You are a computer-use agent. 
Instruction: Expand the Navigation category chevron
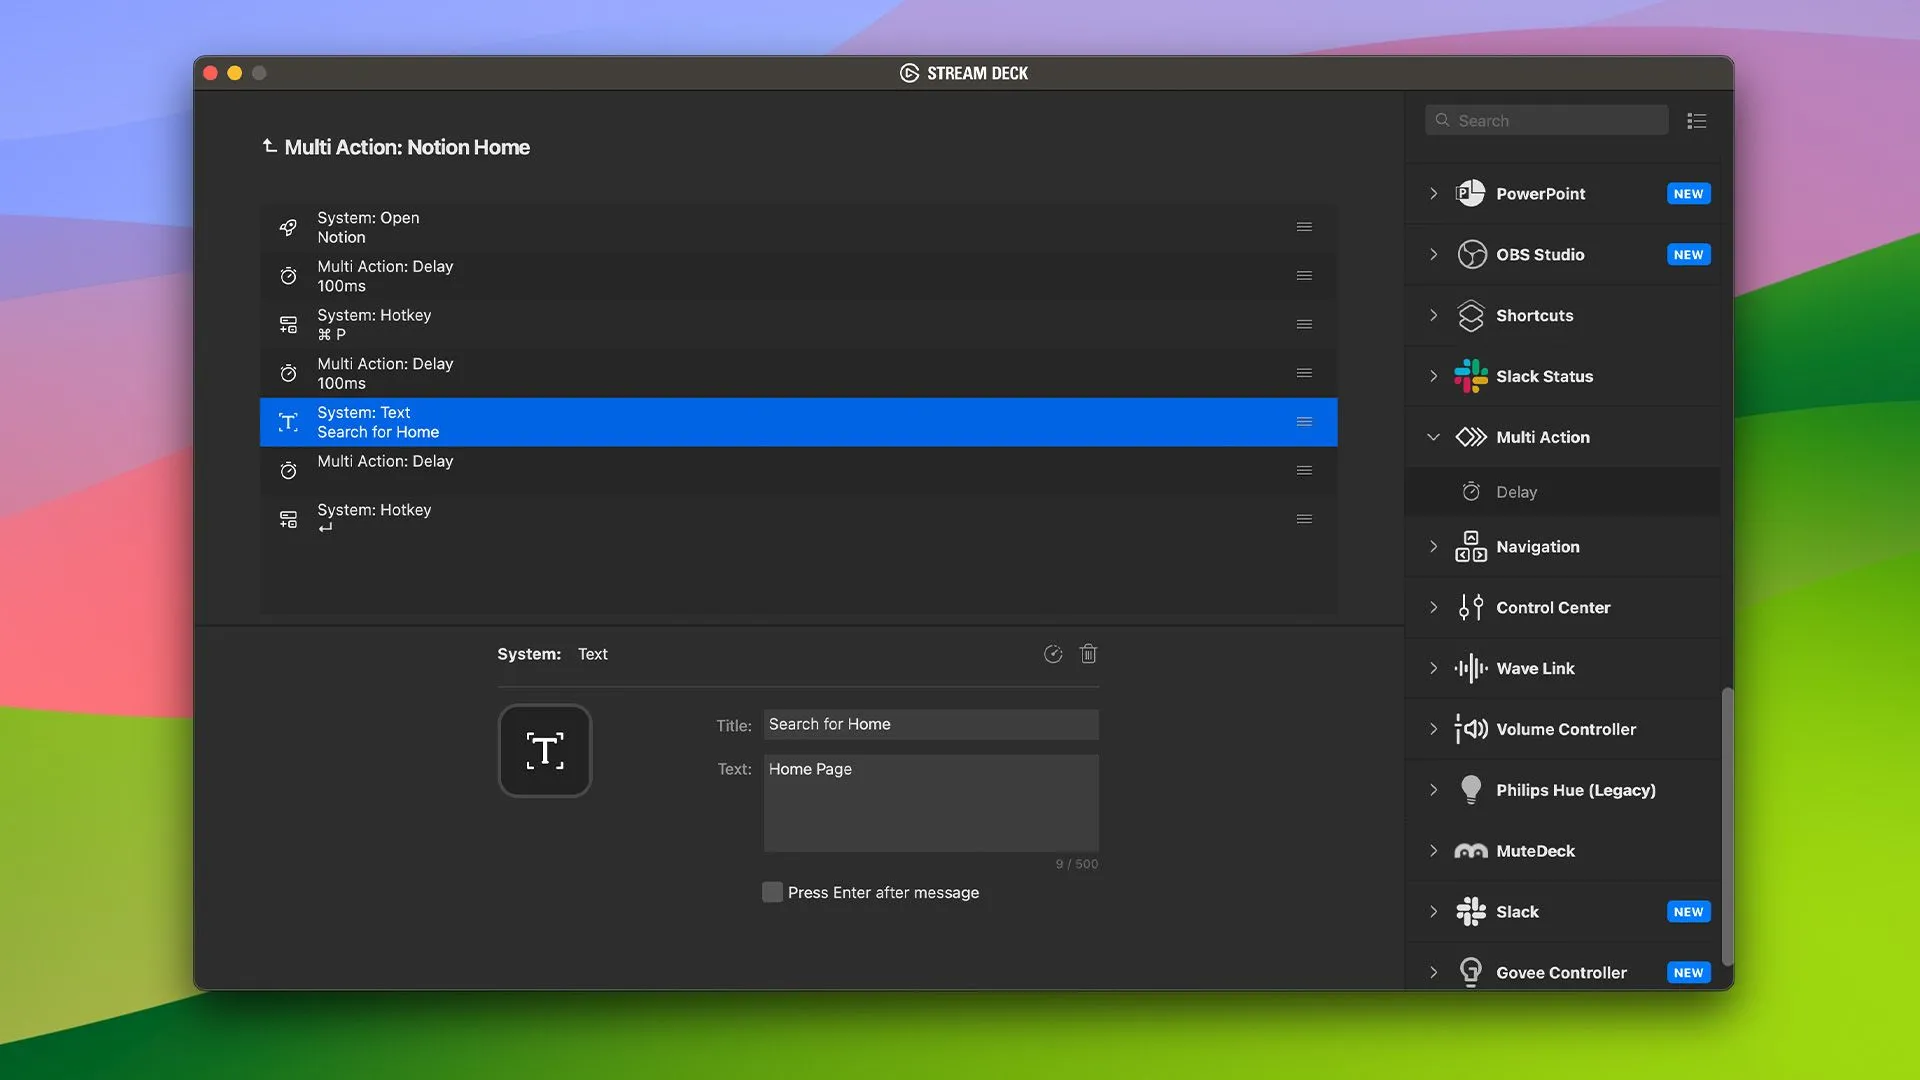pos(1433,547)
